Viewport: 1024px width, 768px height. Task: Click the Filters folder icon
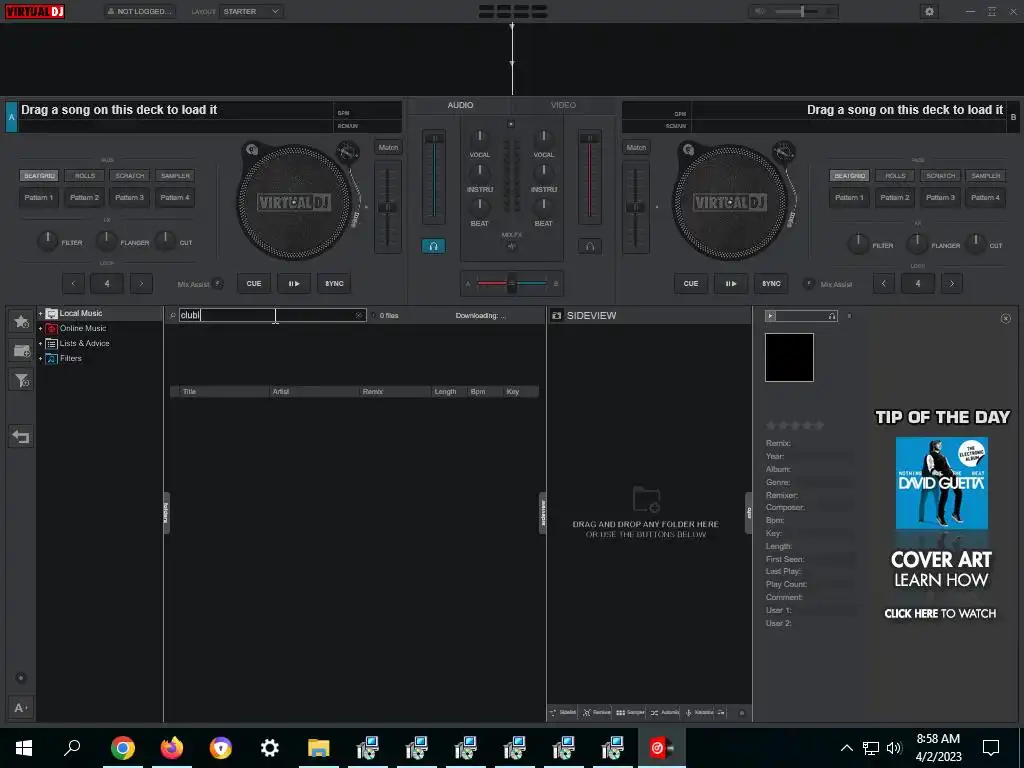pos(52,359)
